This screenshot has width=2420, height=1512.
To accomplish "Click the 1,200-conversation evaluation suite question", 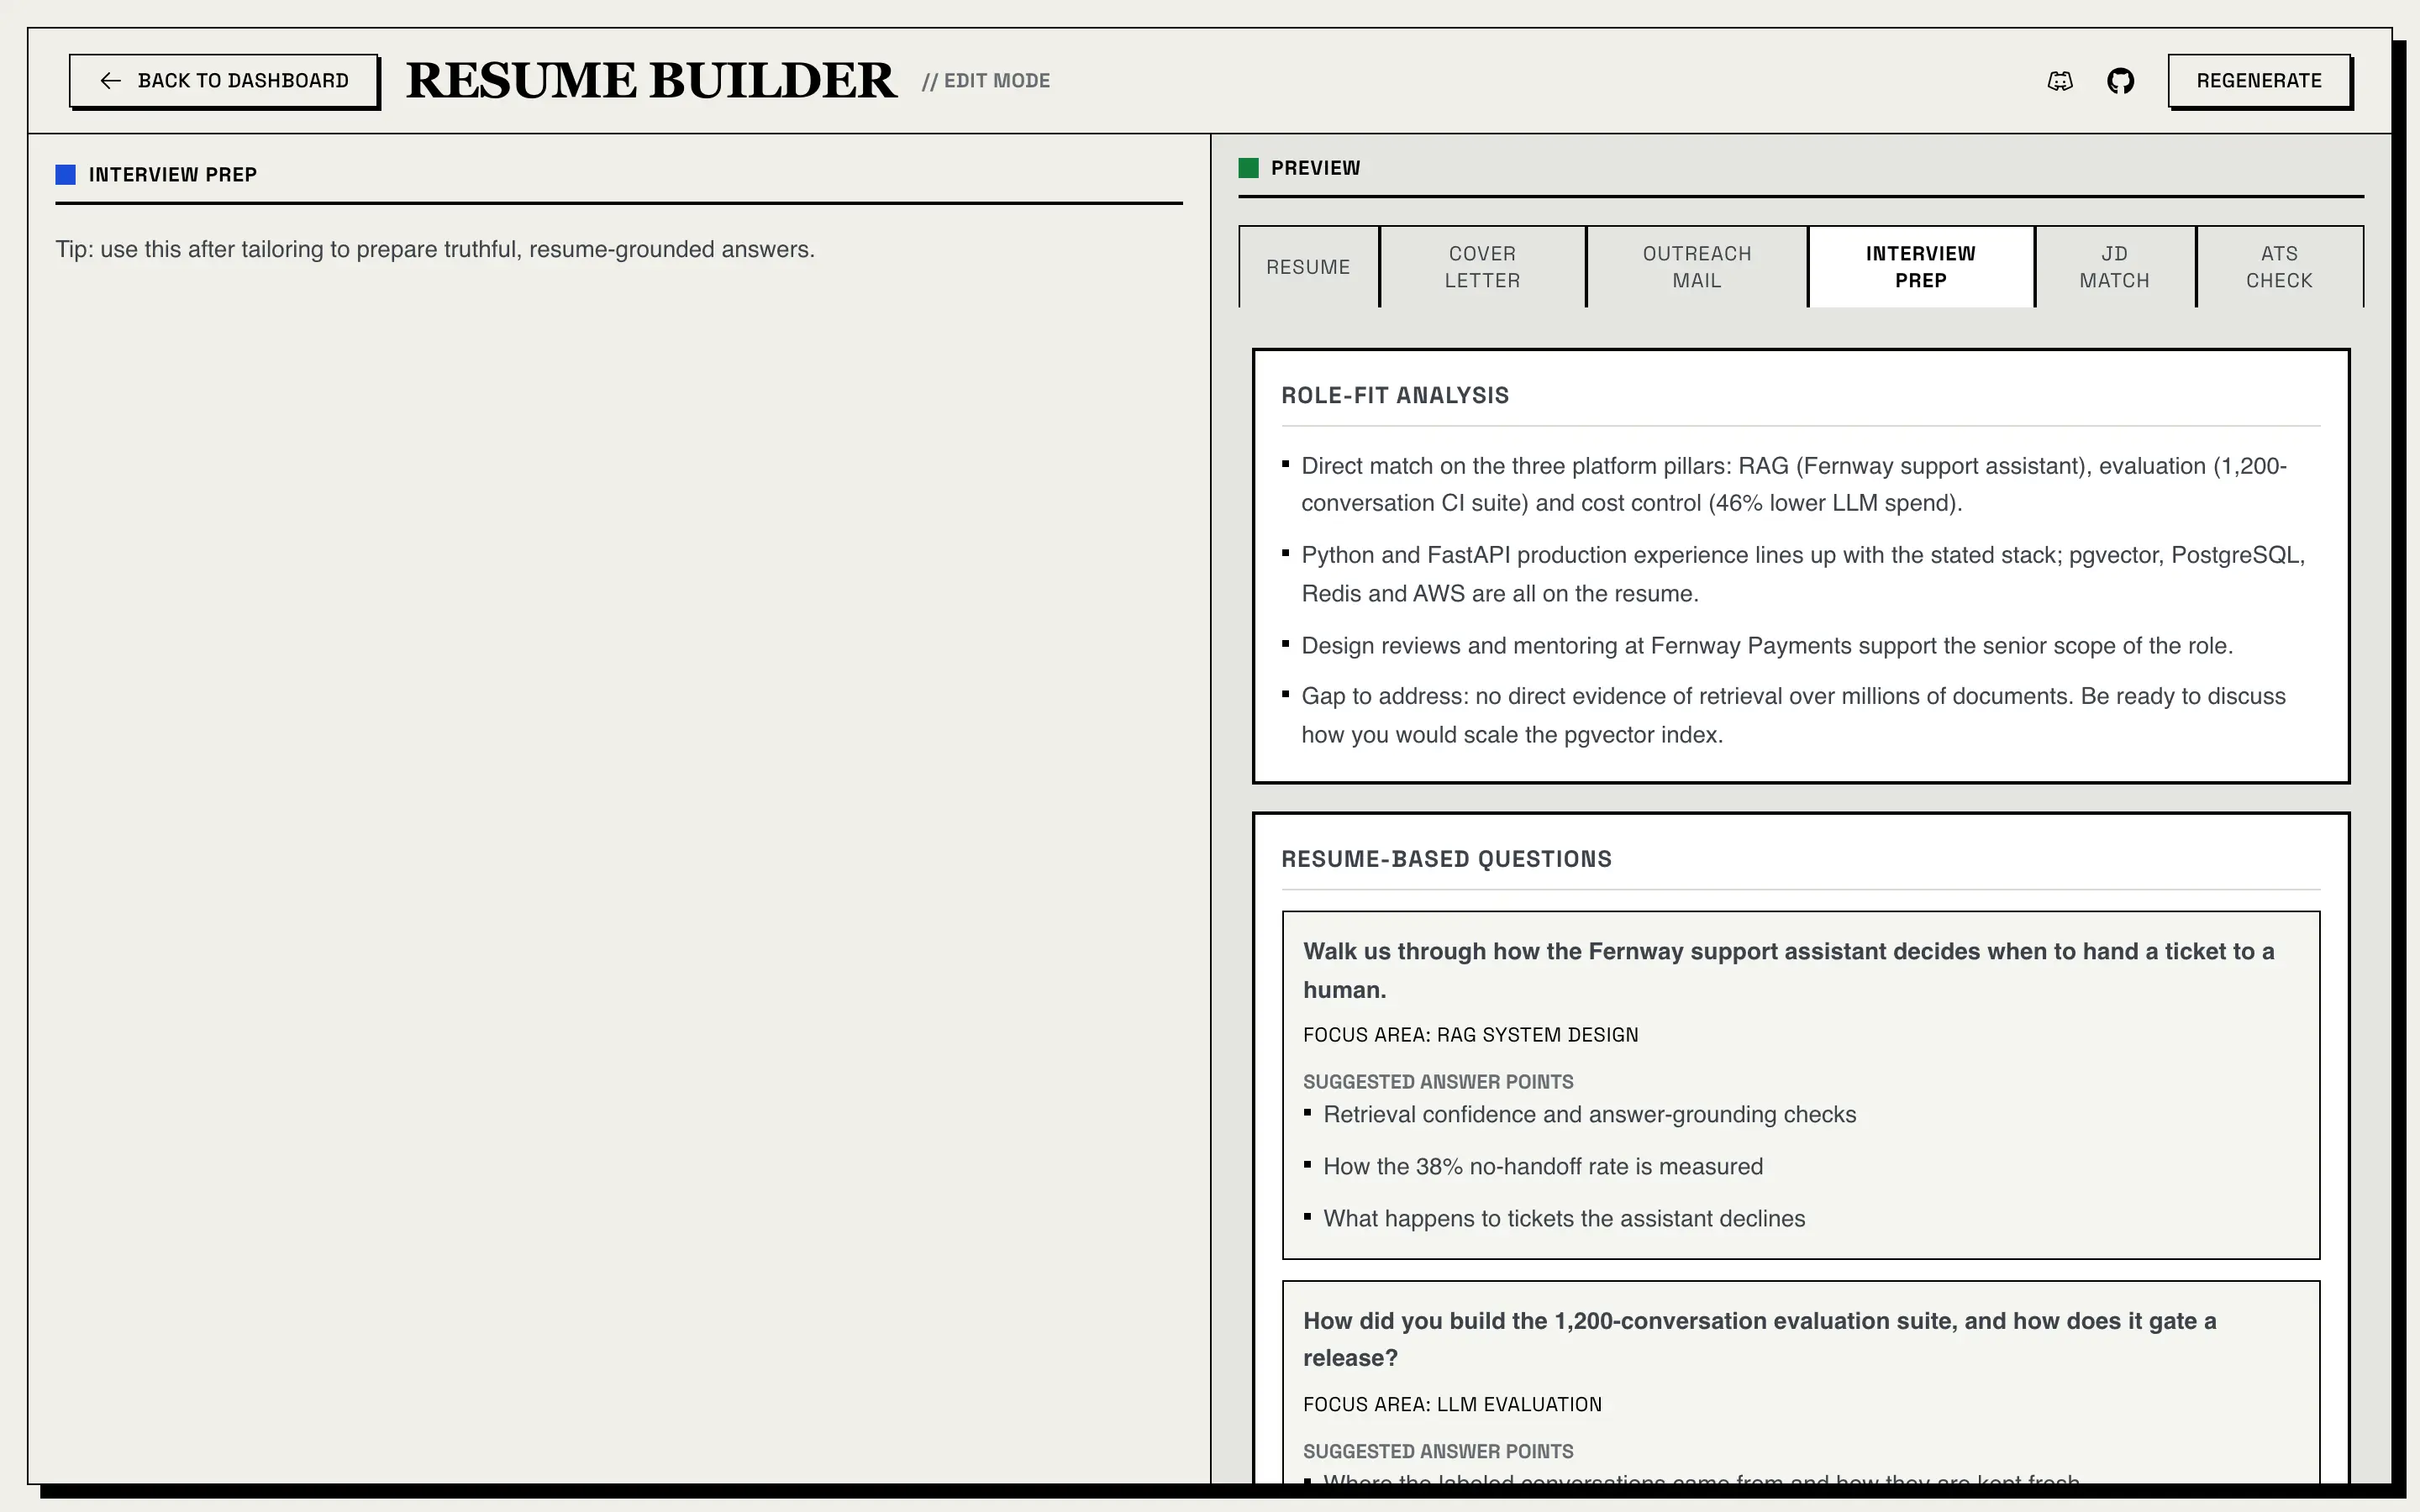I will [1759, 1339].
